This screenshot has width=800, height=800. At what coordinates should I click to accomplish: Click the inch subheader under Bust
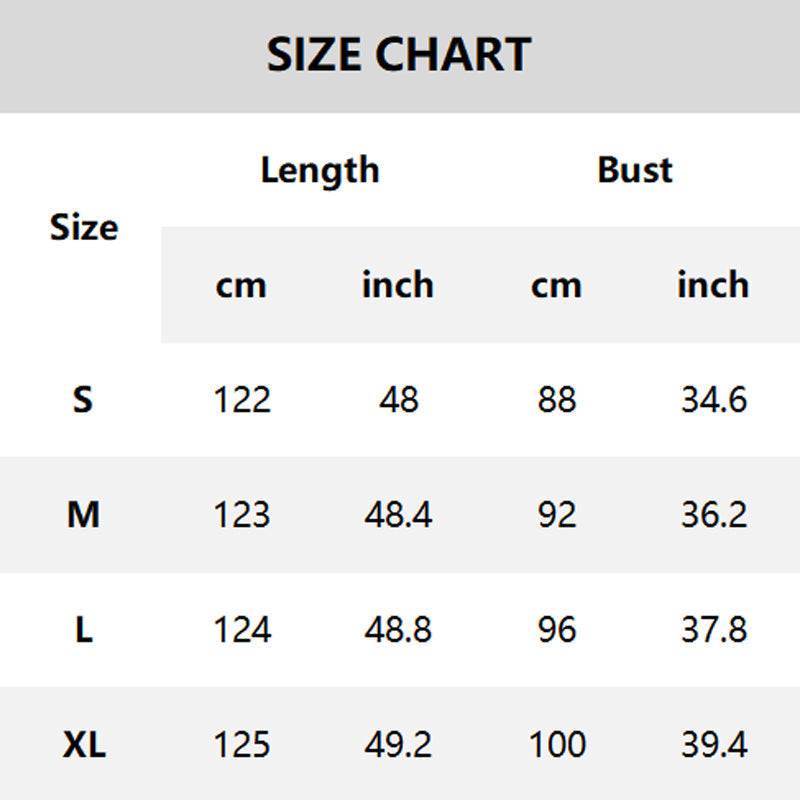pyautogui.click(x=713, y=285)
